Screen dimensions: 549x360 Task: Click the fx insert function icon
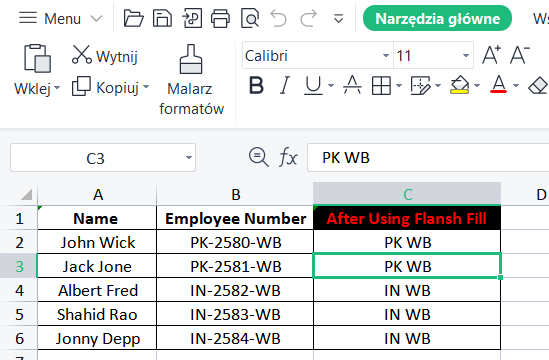pos(288,157)
